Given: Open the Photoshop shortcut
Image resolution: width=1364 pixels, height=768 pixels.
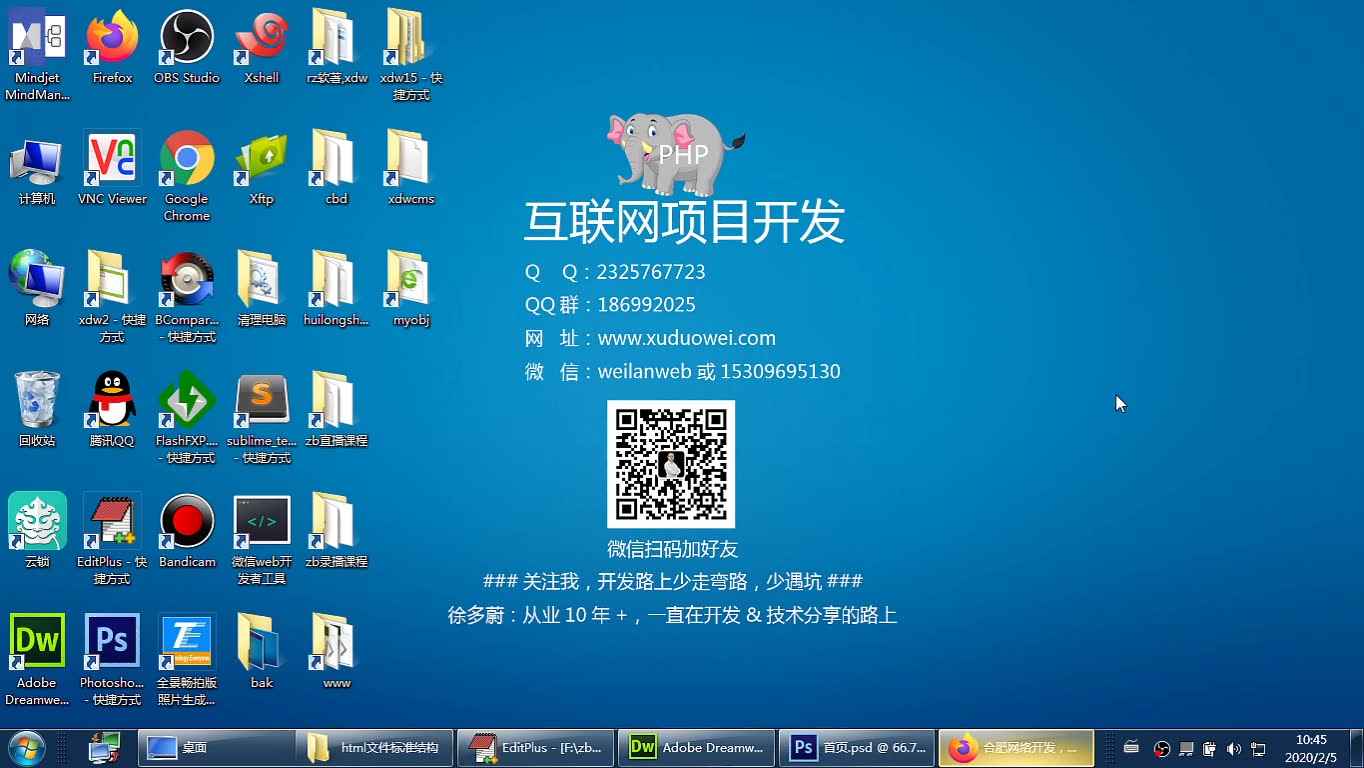Looking at the screenshot, I should point(110,638).
